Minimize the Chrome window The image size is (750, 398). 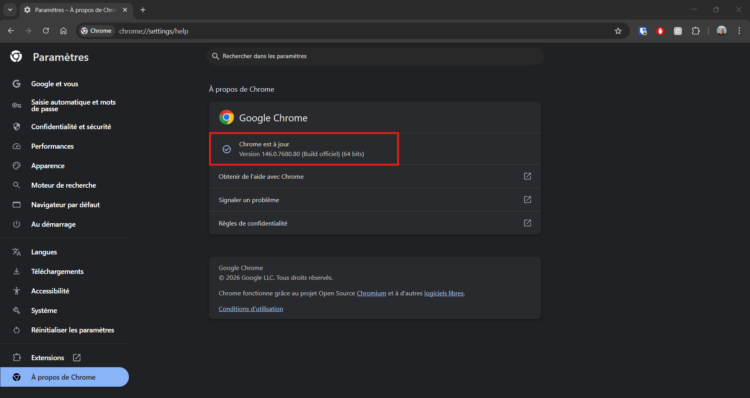coord(694,10)
